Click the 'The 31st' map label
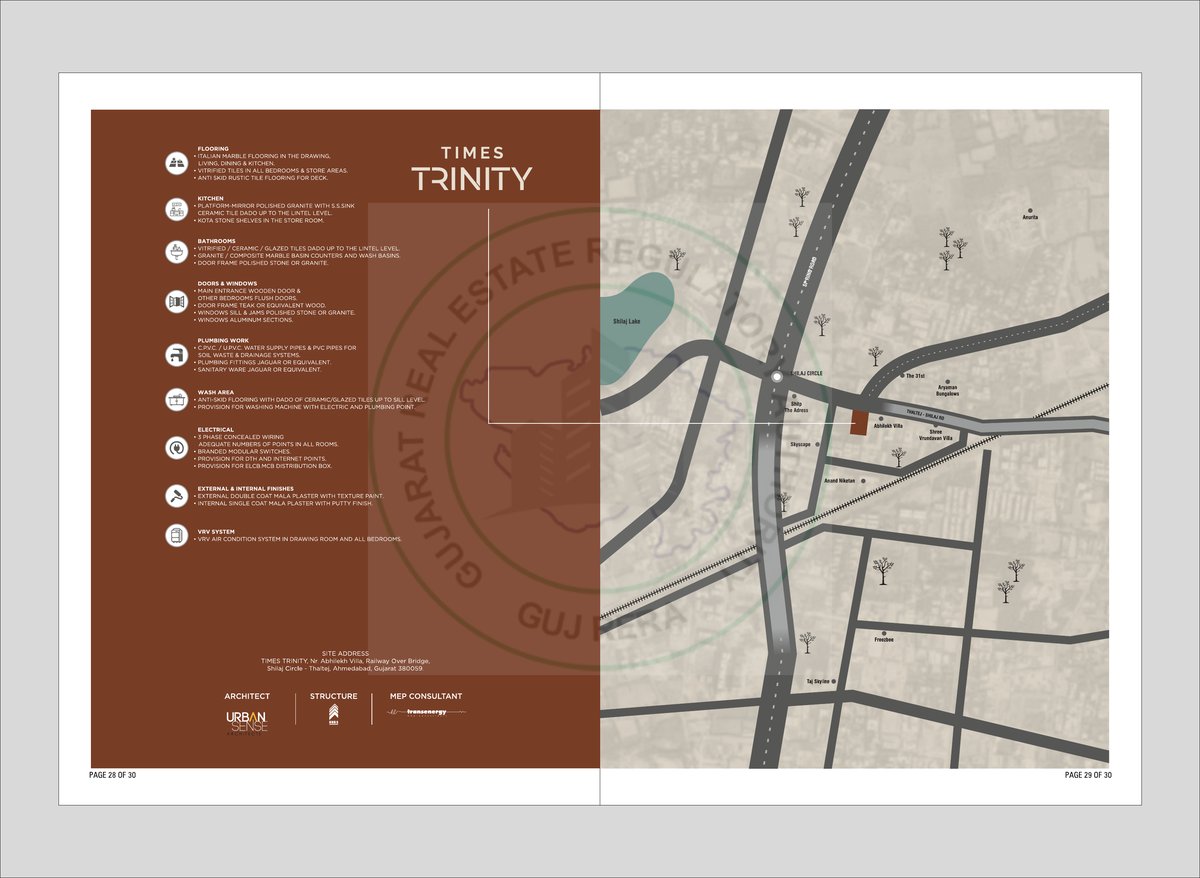1200x878 pixels. [x=916, y=376]
